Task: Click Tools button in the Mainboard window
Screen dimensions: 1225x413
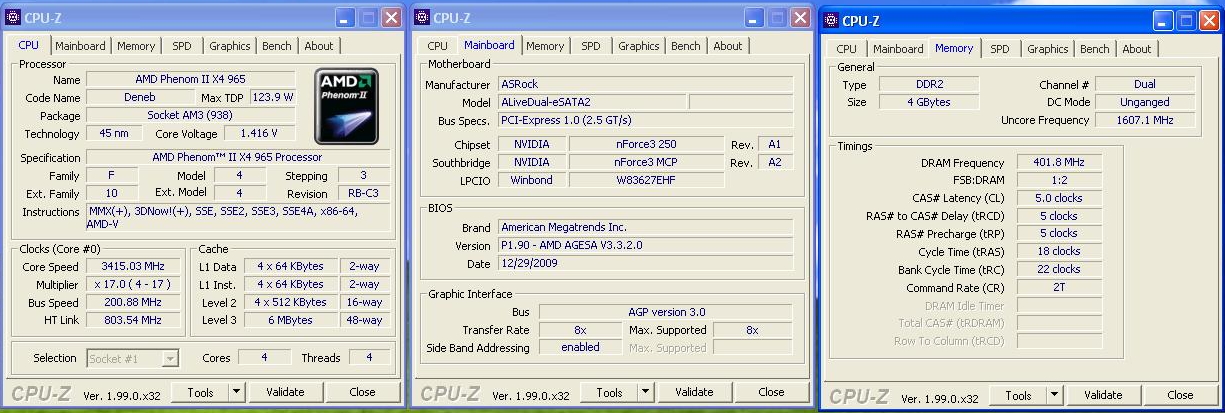Action: 609,392
